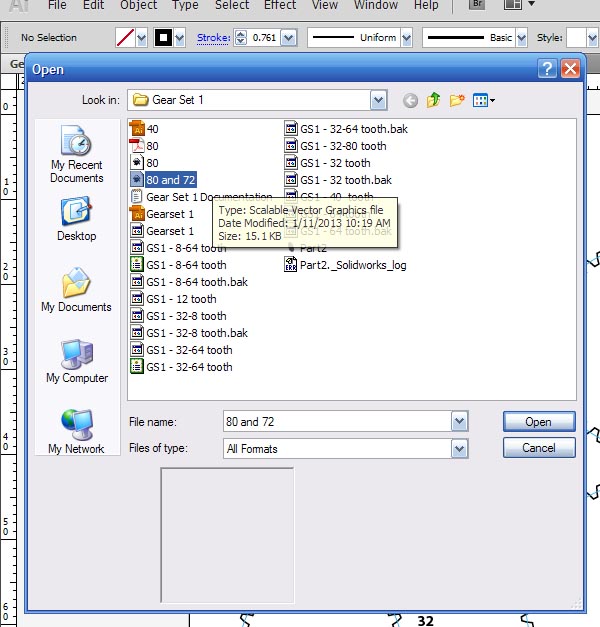The height and width of the screenshot is (627, 600).
Task: Open the Style dropdown arrow
Action: 592,38
